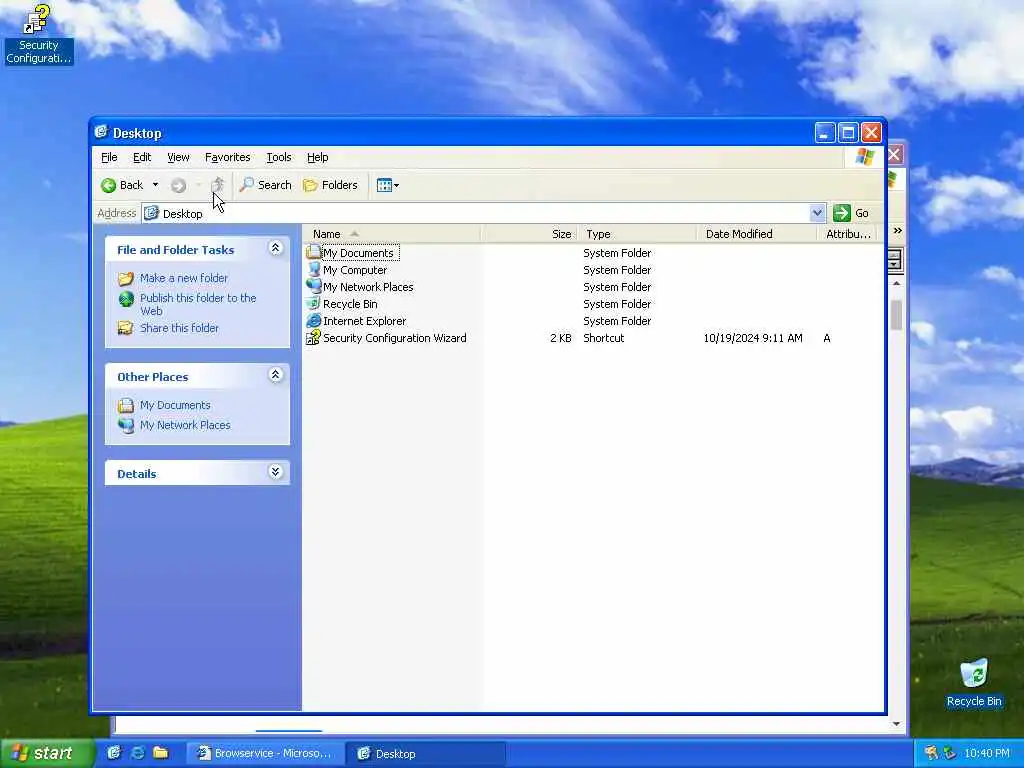Screen dimensions: 1024x768
Task: Click the first system tray icon
Action: pos(931,754)
